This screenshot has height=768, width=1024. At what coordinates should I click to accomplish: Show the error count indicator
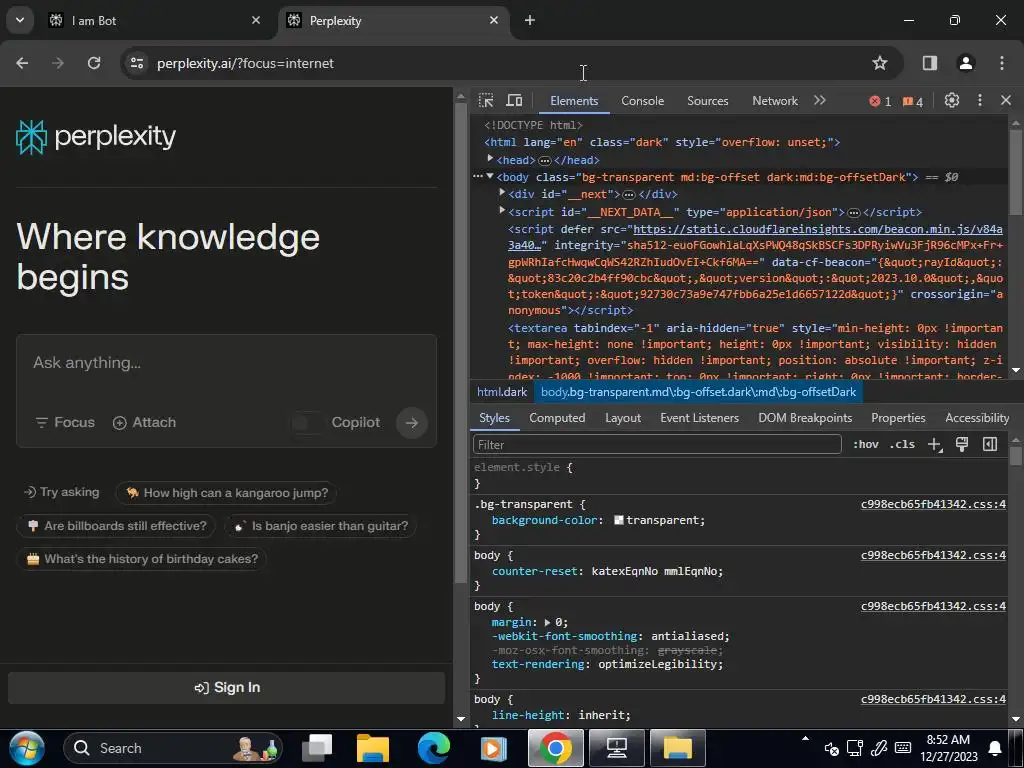point(880,101)
